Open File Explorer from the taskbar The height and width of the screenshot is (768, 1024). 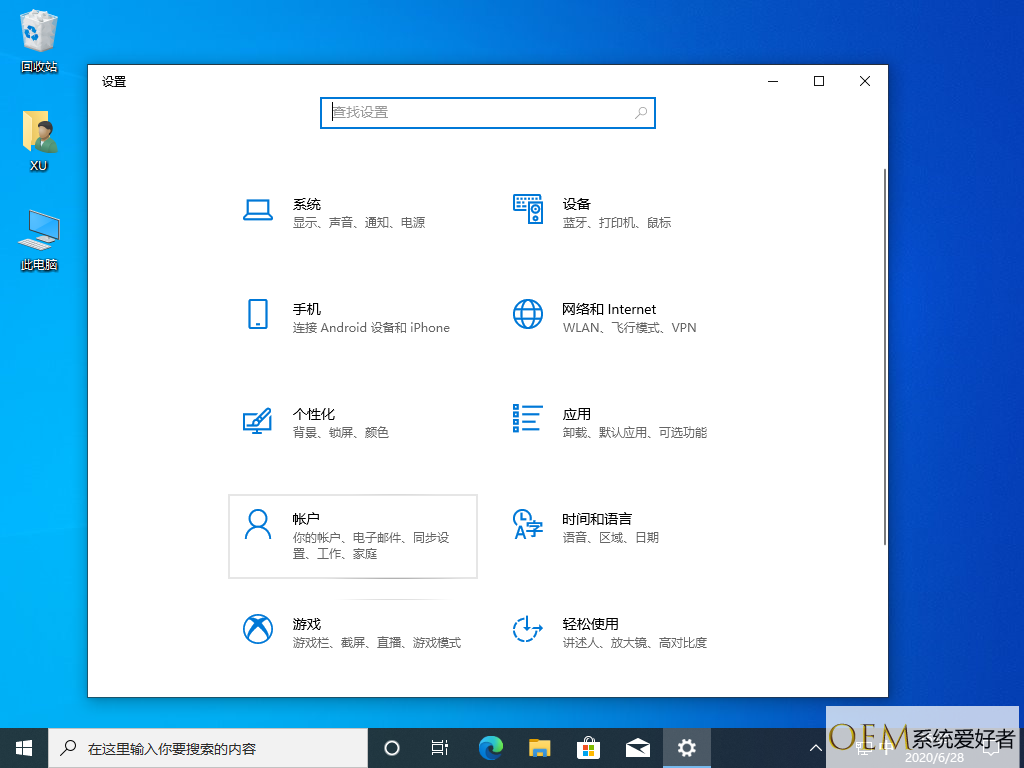(540, 748)
